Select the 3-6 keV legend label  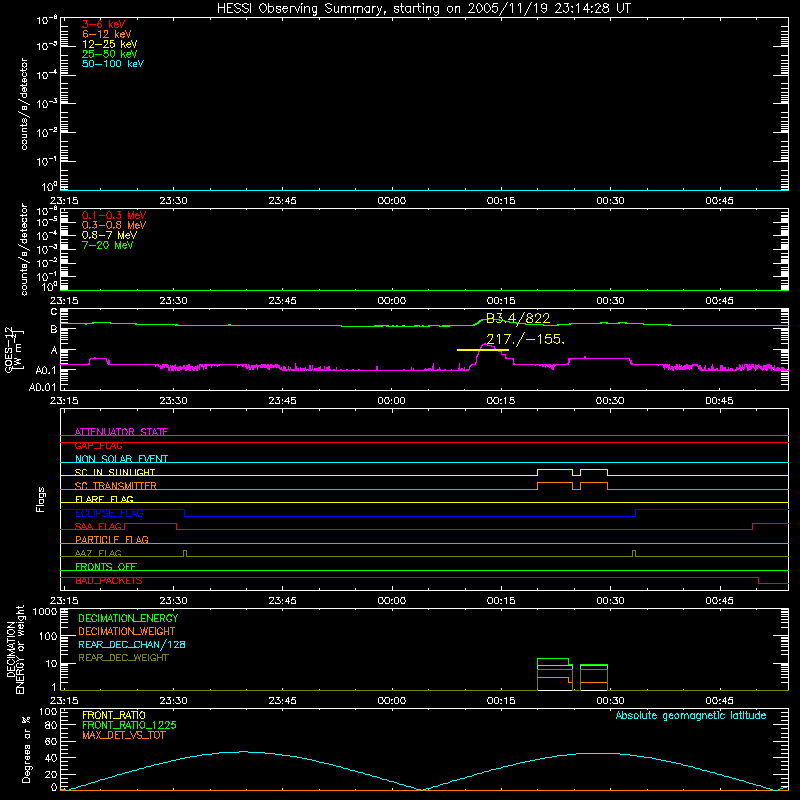[x=103, y=24]
